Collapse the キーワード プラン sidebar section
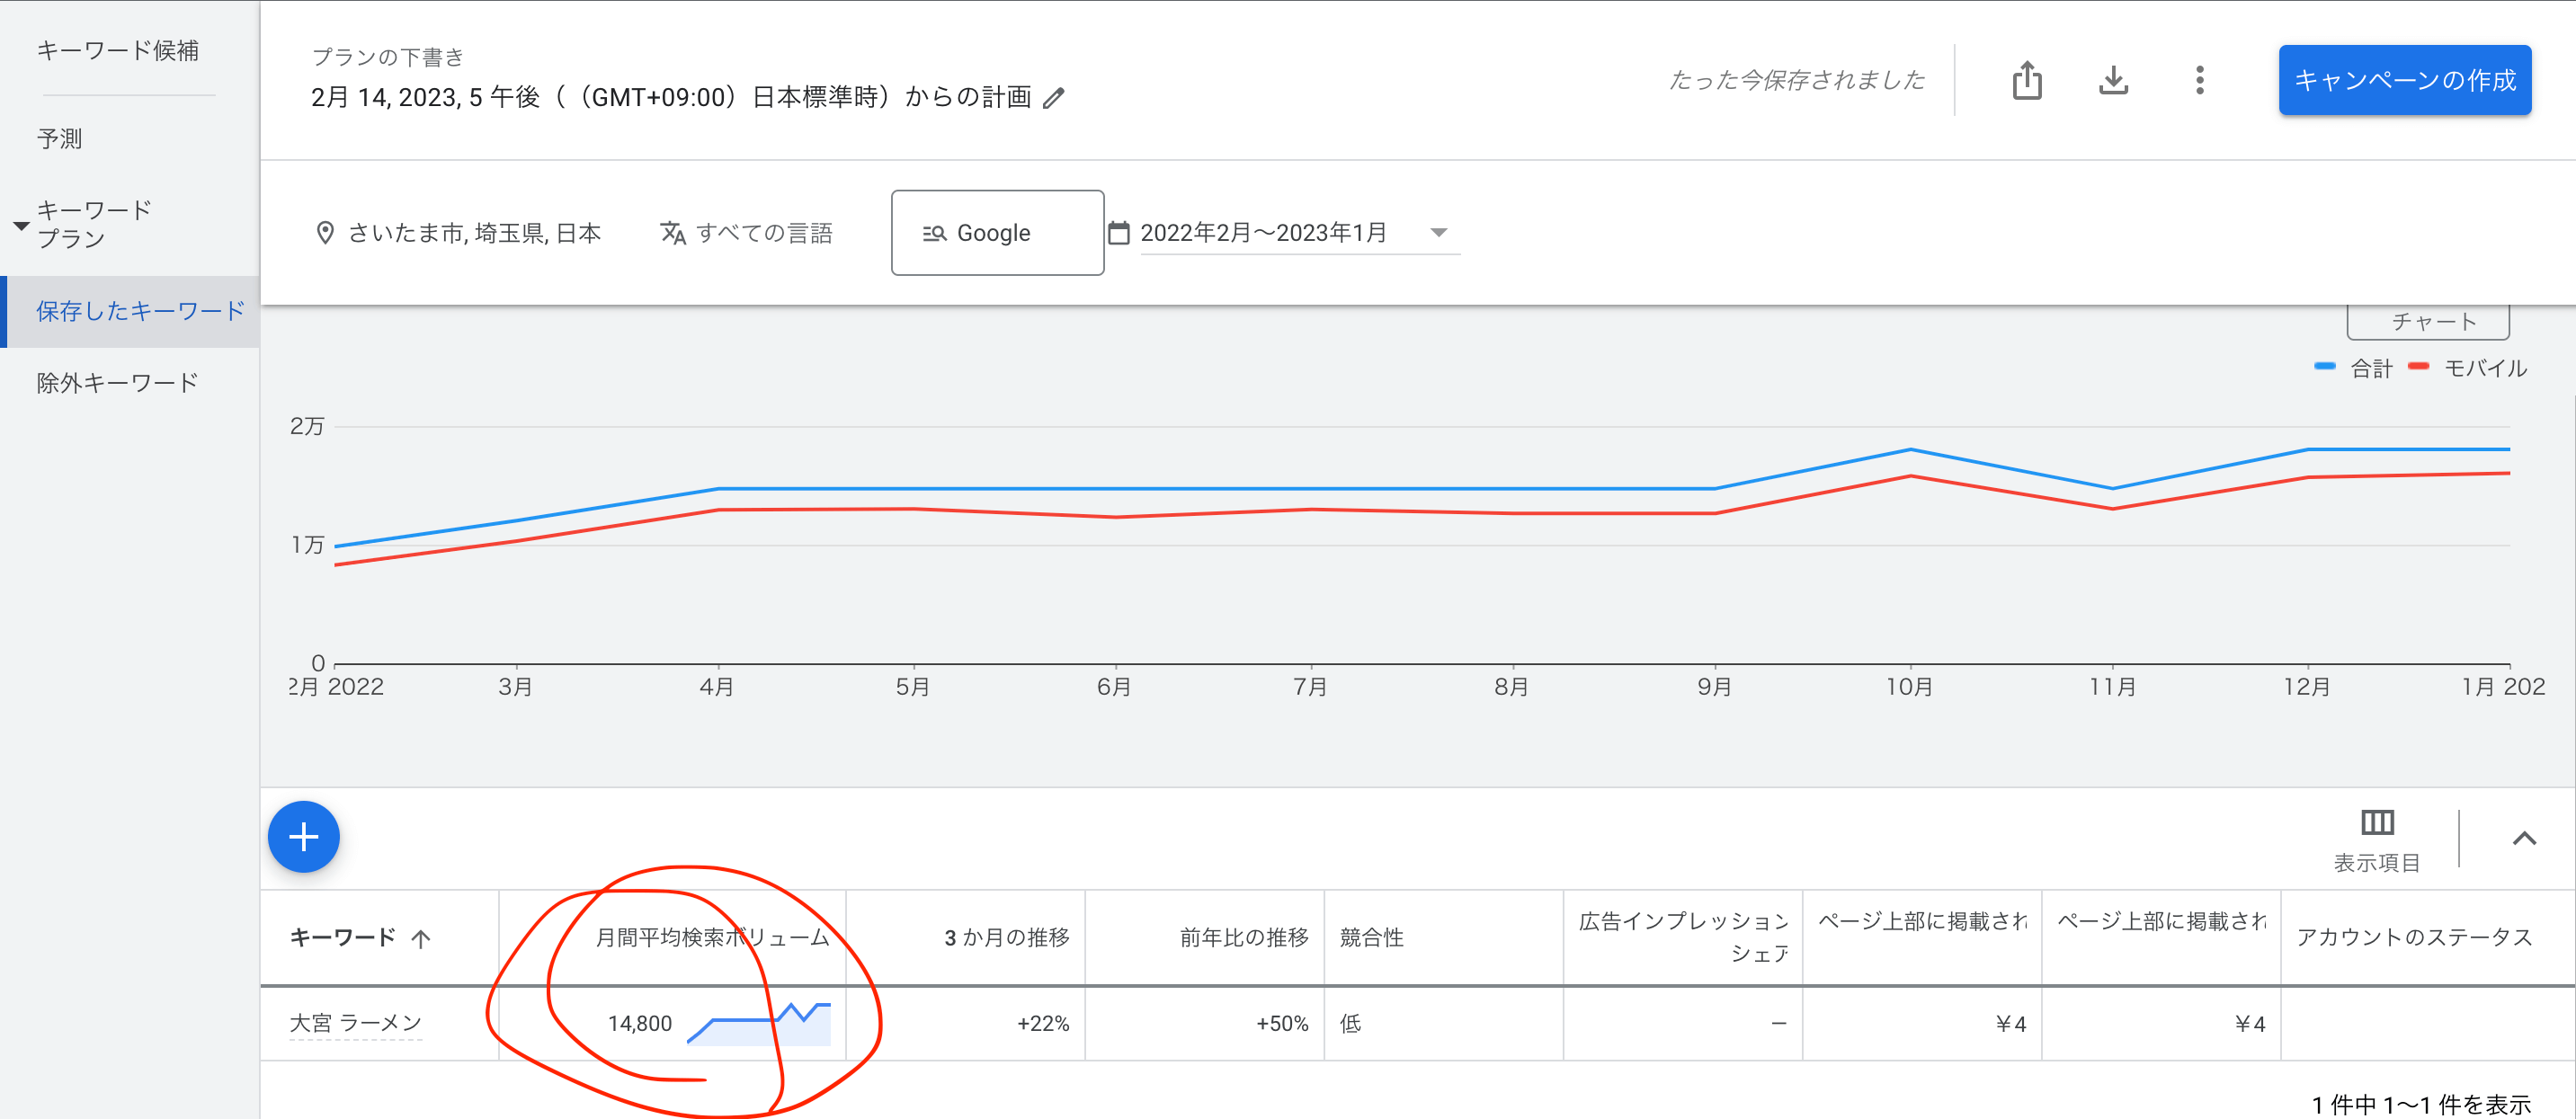2576x1119 pixels. (x=21, y=225)
